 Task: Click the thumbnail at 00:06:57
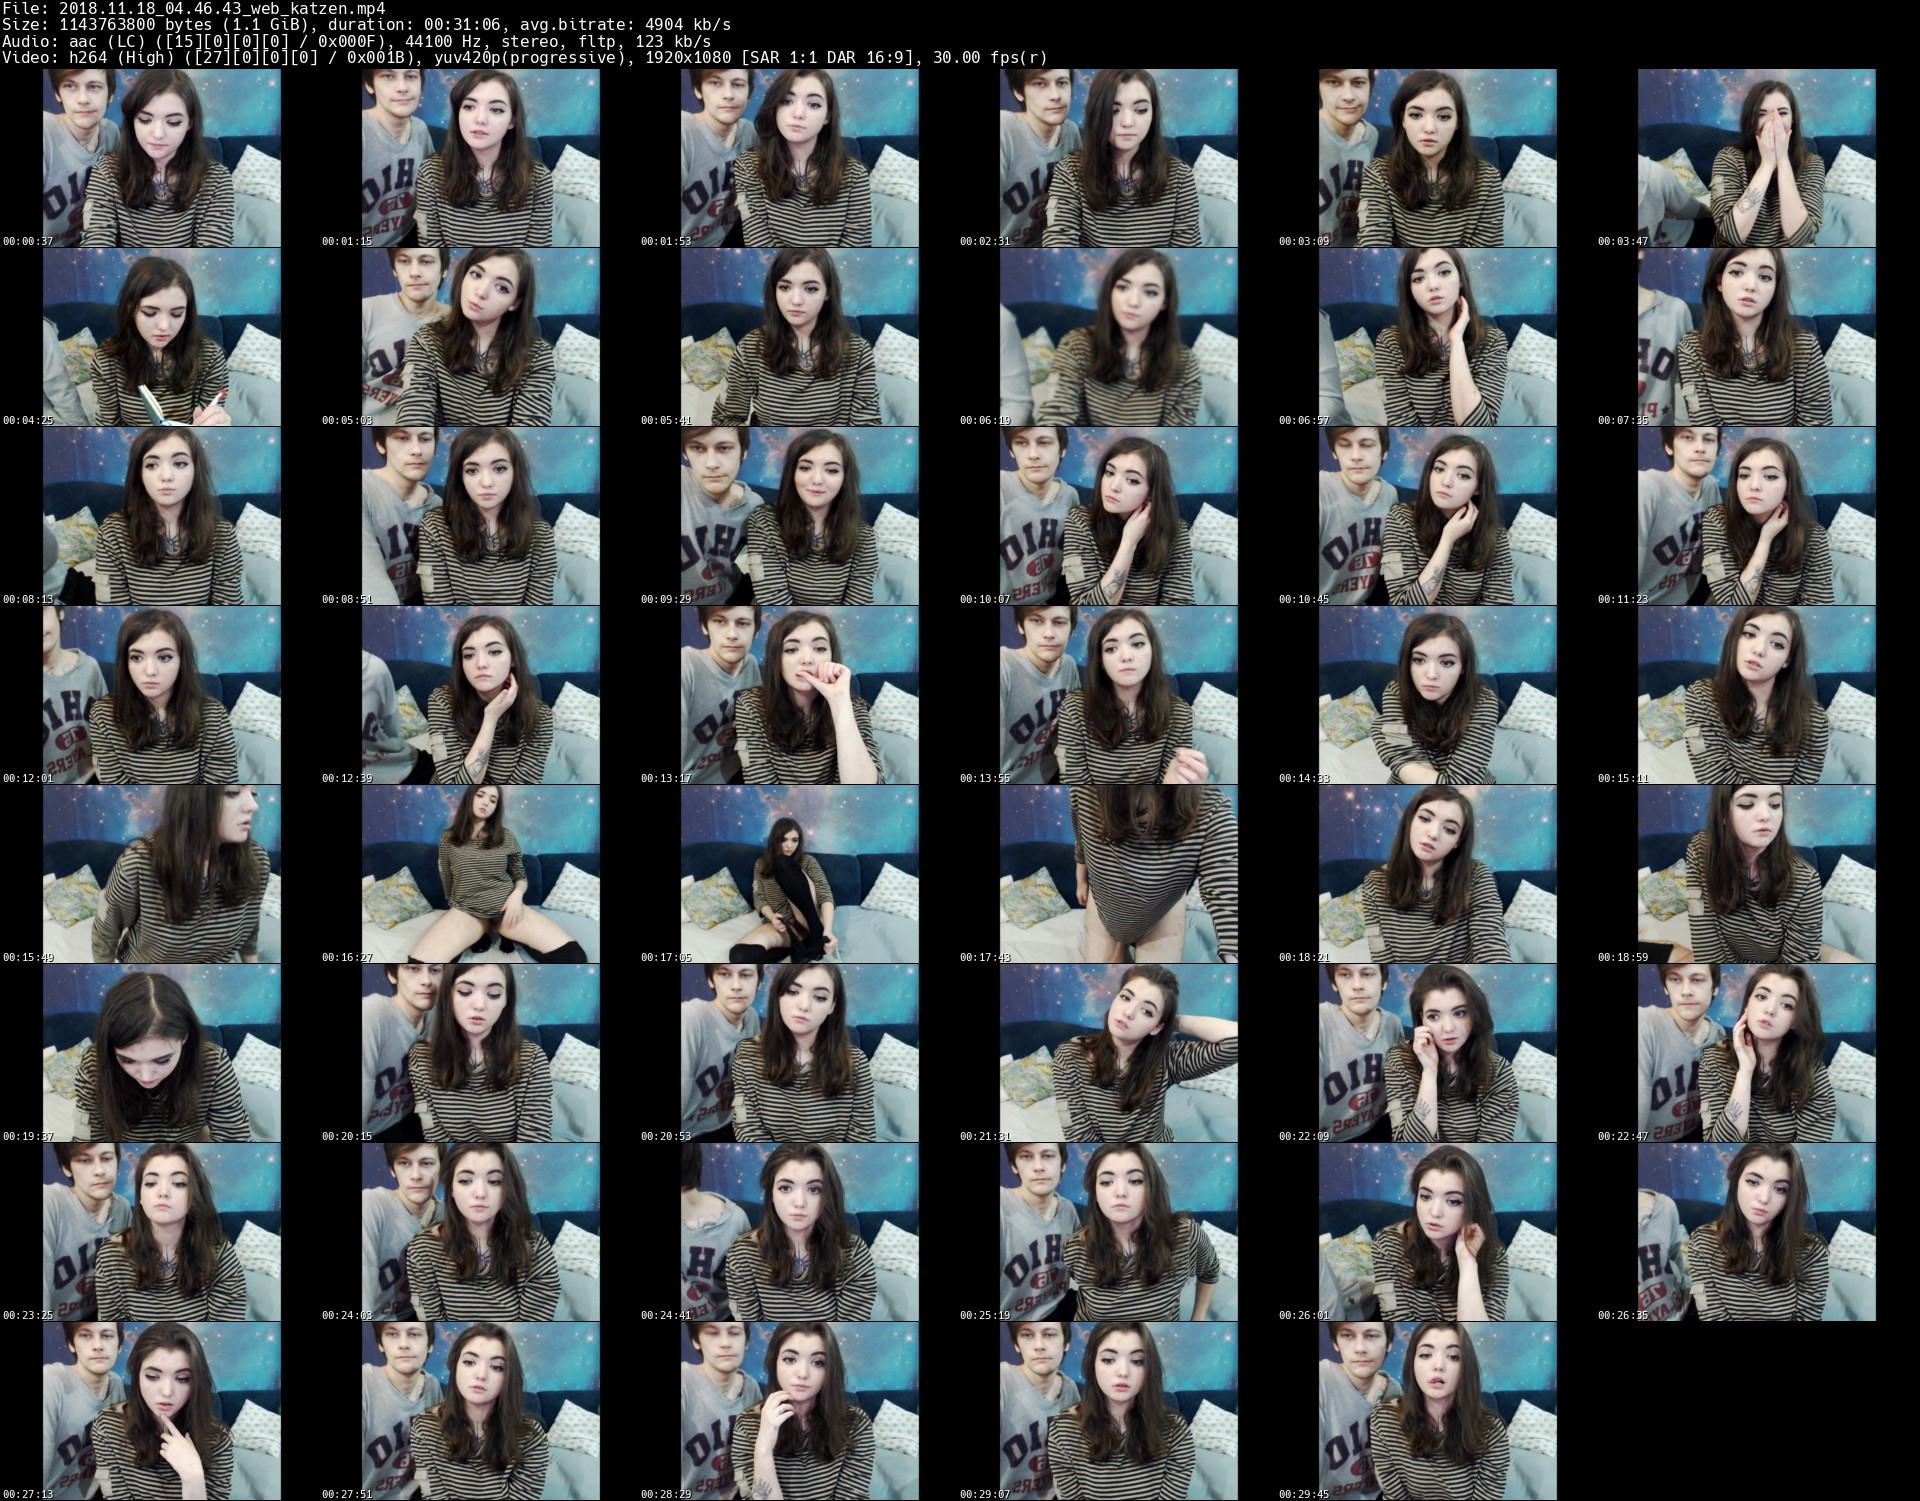tap(1438, 337)
